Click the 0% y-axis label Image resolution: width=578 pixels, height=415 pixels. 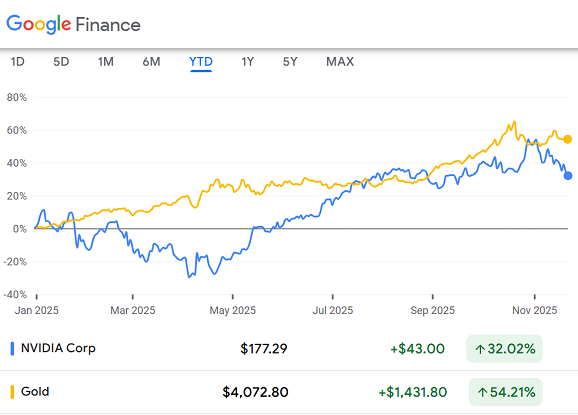[20, 229]
